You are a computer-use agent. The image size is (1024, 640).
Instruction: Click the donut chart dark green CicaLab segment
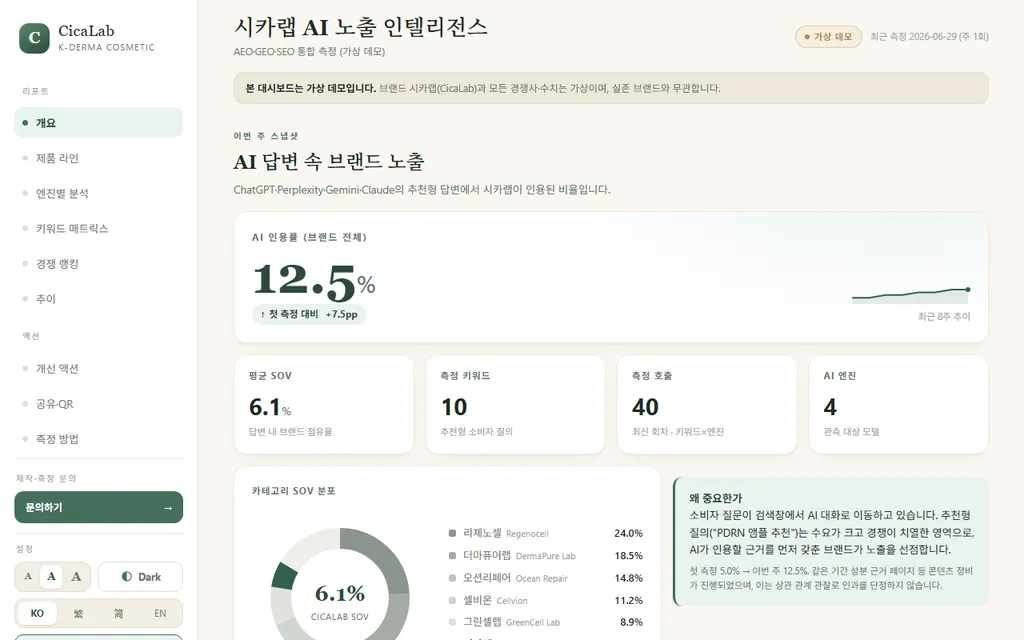click(x=285, y=576)
